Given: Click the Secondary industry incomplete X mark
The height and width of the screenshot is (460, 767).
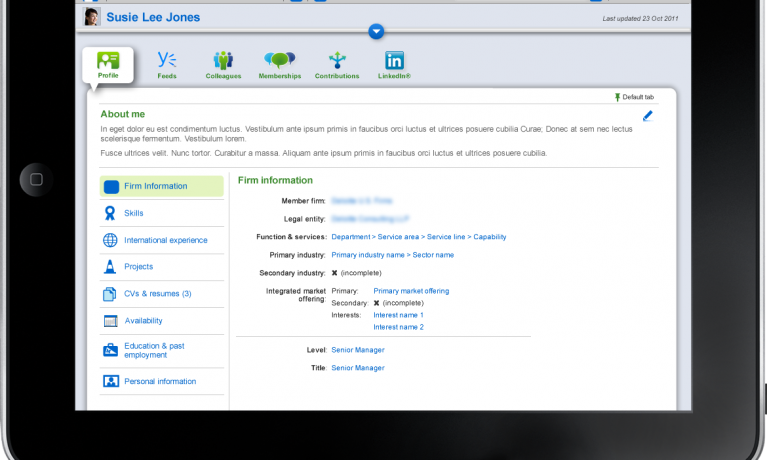Looking at the screenshot, I should 335,273.
